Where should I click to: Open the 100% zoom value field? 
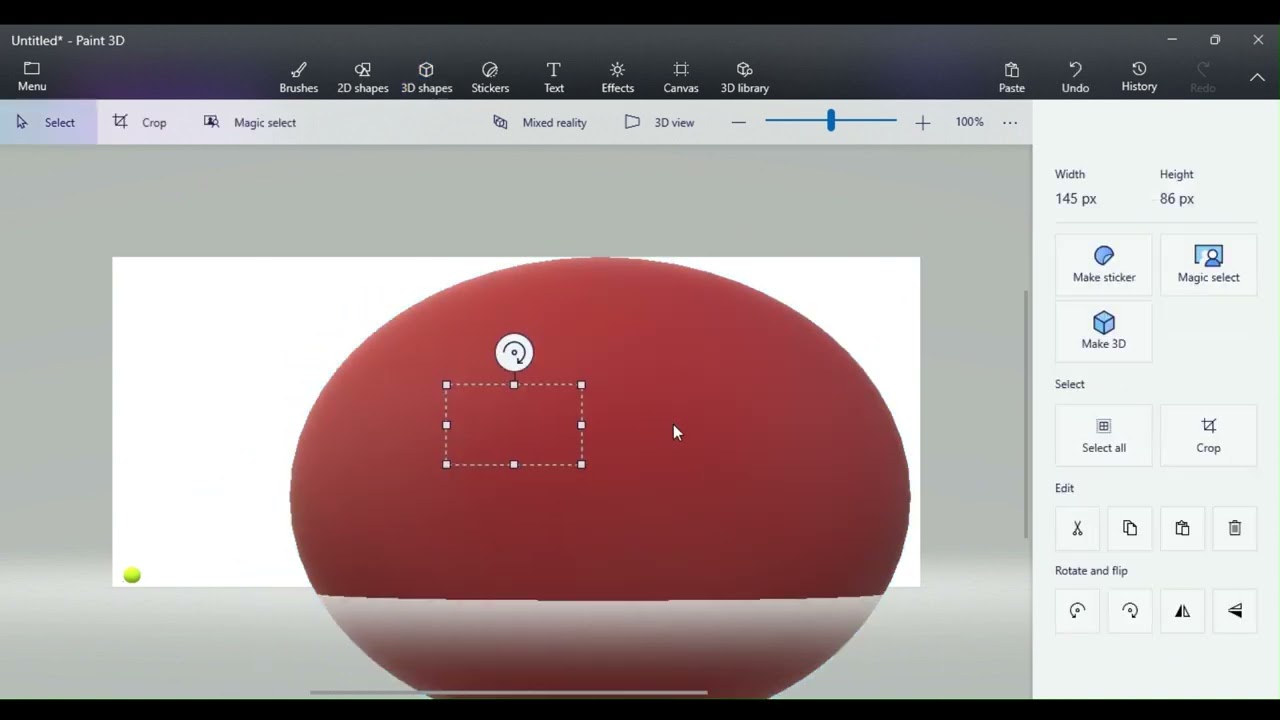(x=969, y=122)
